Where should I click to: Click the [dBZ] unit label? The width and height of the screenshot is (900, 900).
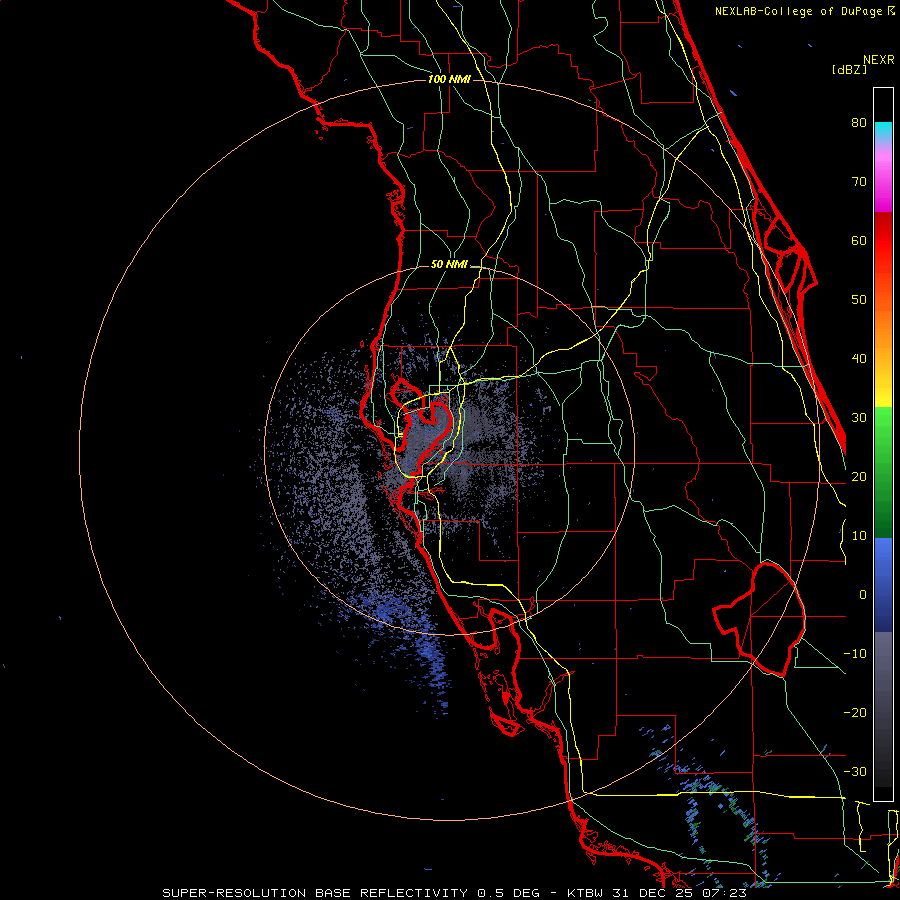pyautogui.click(x=849, y=70)
